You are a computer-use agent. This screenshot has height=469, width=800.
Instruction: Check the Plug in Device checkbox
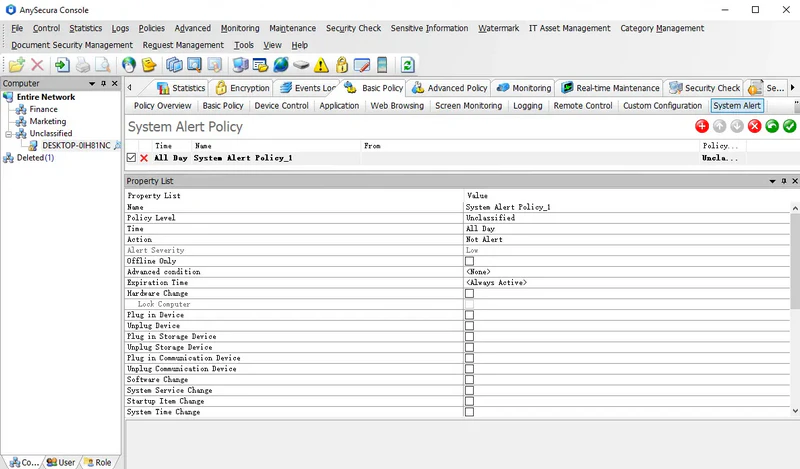[469, 315]
